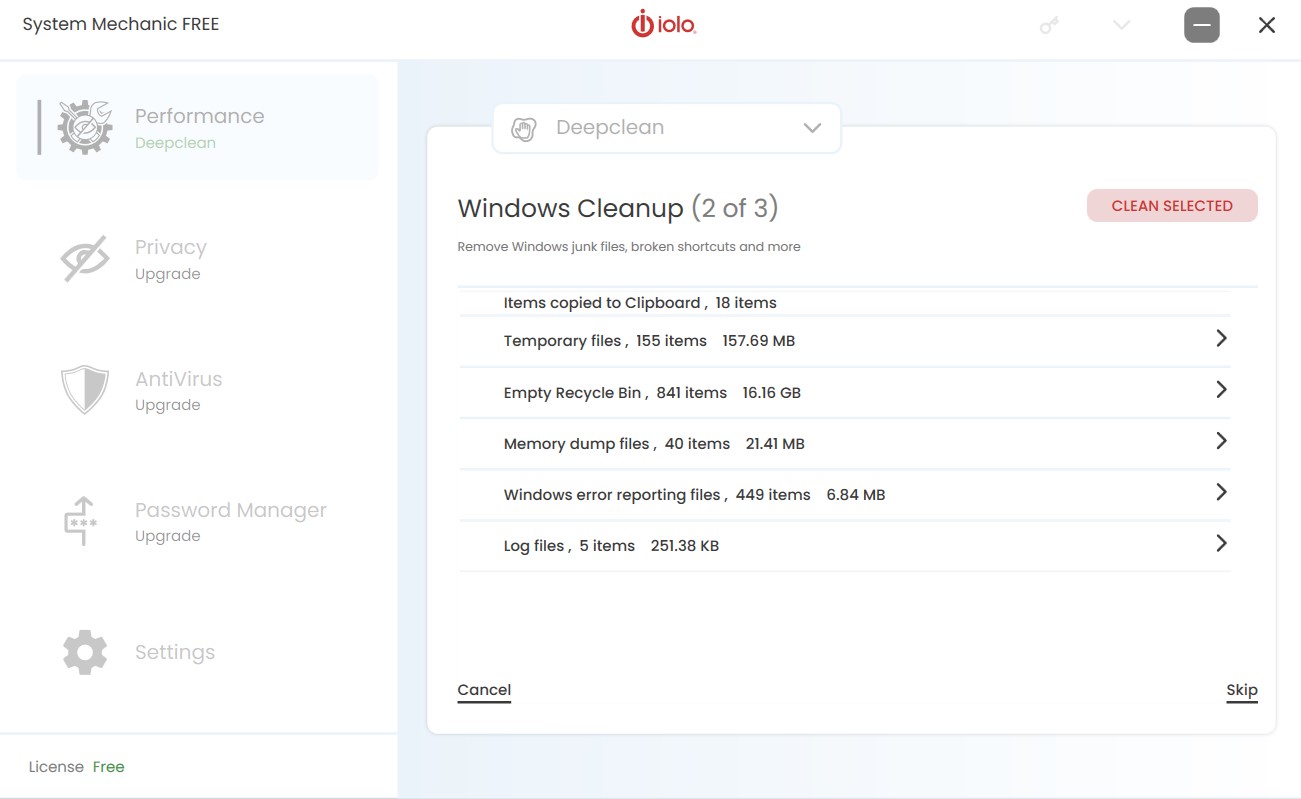Click the Privacy crossed-eye icon
Viewport: 1301px width, 799px height.
tap(85, 260)
